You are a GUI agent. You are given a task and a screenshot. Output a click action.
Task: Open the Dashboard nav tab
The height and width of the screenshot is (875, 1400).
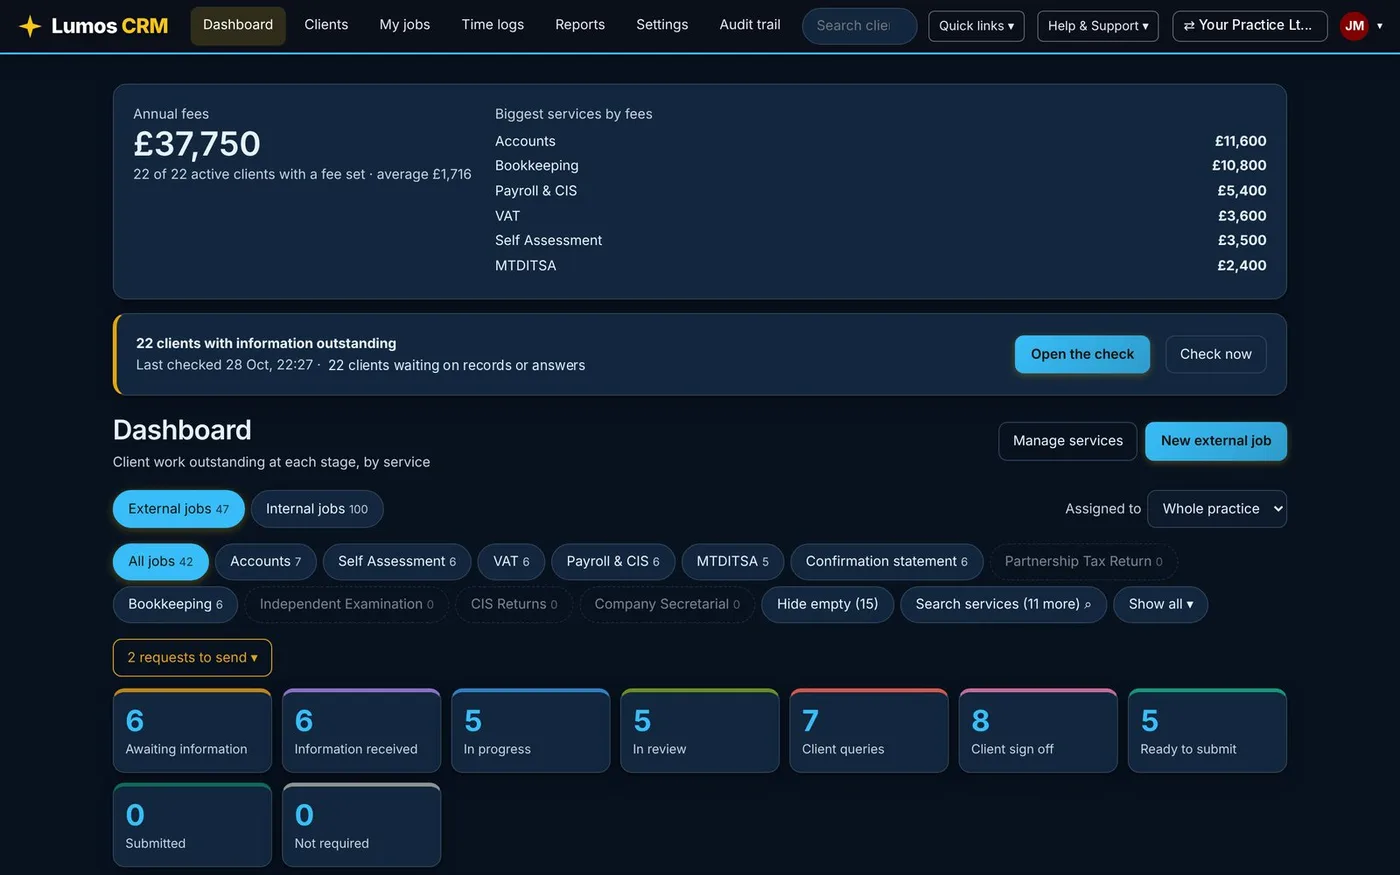coord(238,25)
